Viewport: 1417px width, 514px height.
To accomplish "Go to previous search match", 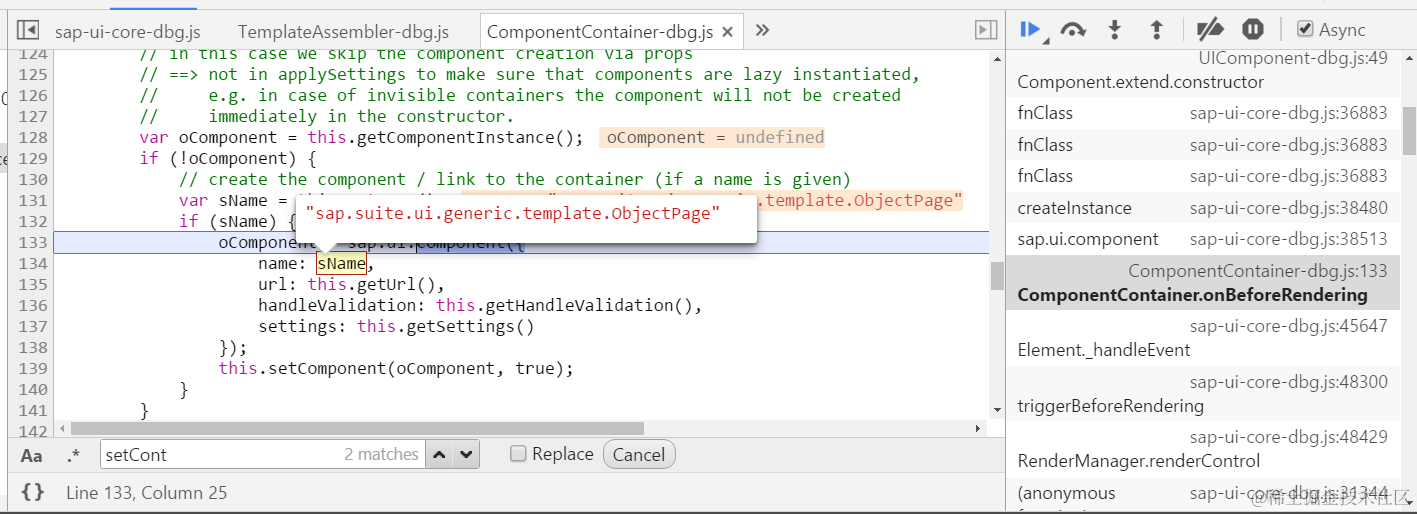I will pyautogui.click(x=439, y=454).
